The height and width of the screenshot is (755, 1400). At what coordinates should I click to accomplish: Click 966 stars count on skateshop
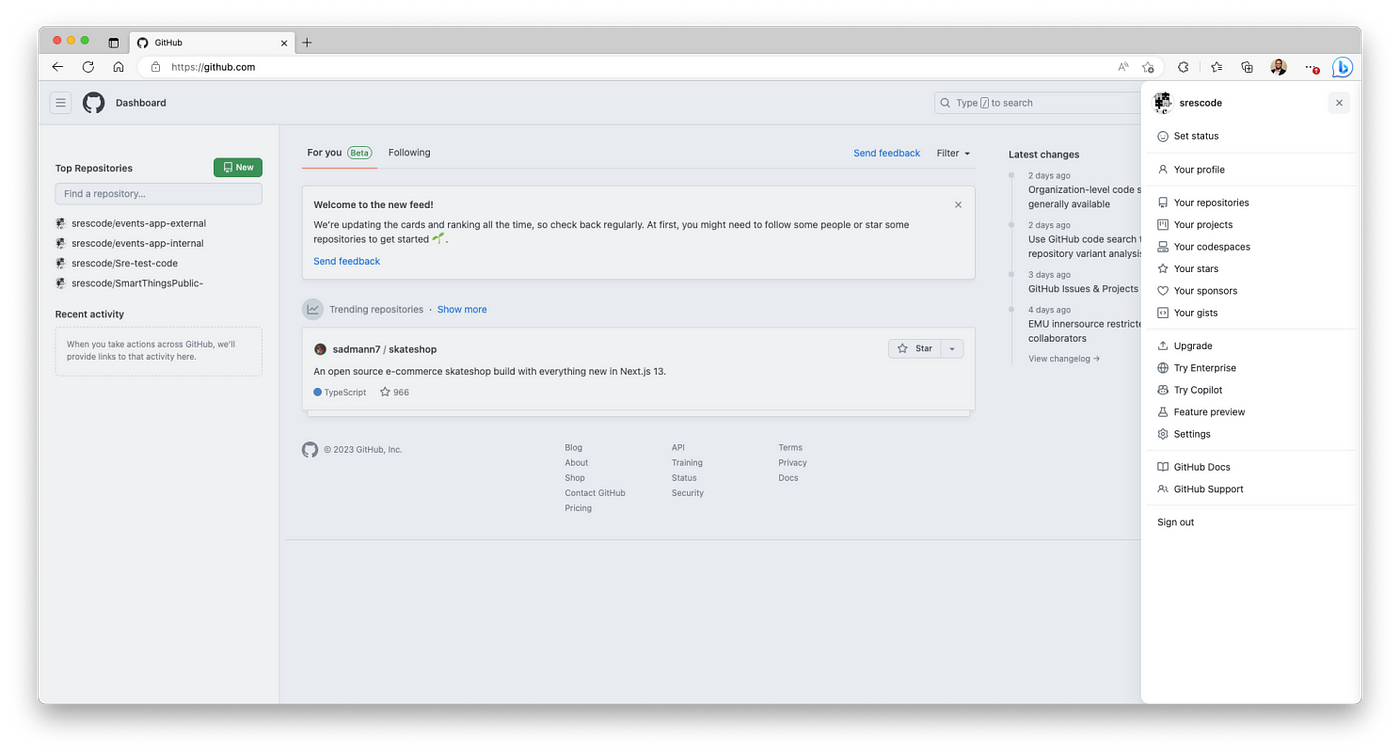pos(395,393)
